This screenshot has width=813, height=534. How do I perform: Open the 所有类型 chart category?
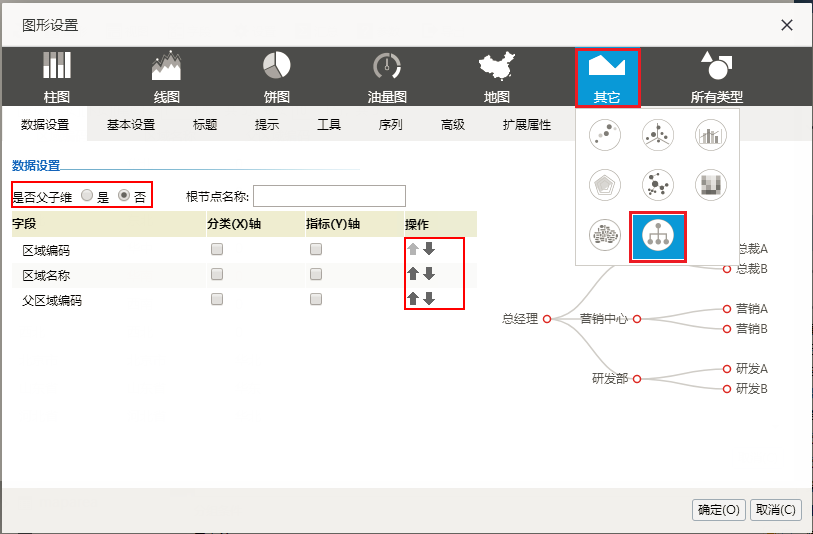click(717, 77)
